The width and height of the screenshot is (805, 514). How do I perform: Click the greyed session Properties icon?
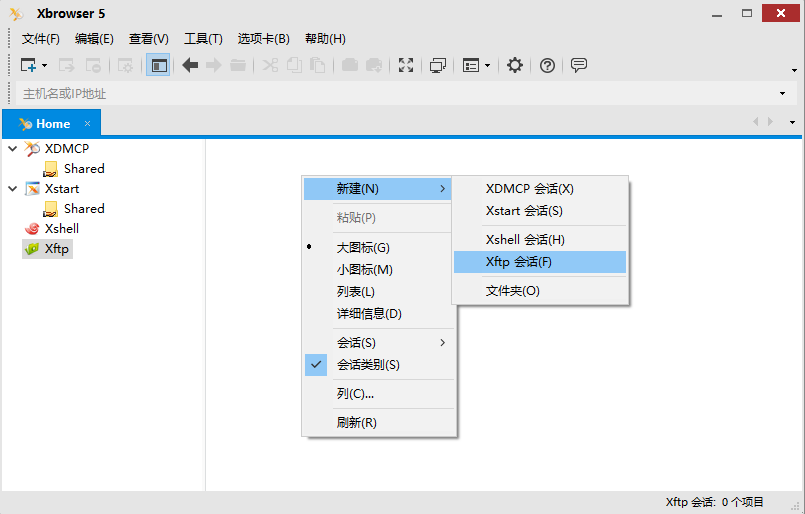[125, 65]
